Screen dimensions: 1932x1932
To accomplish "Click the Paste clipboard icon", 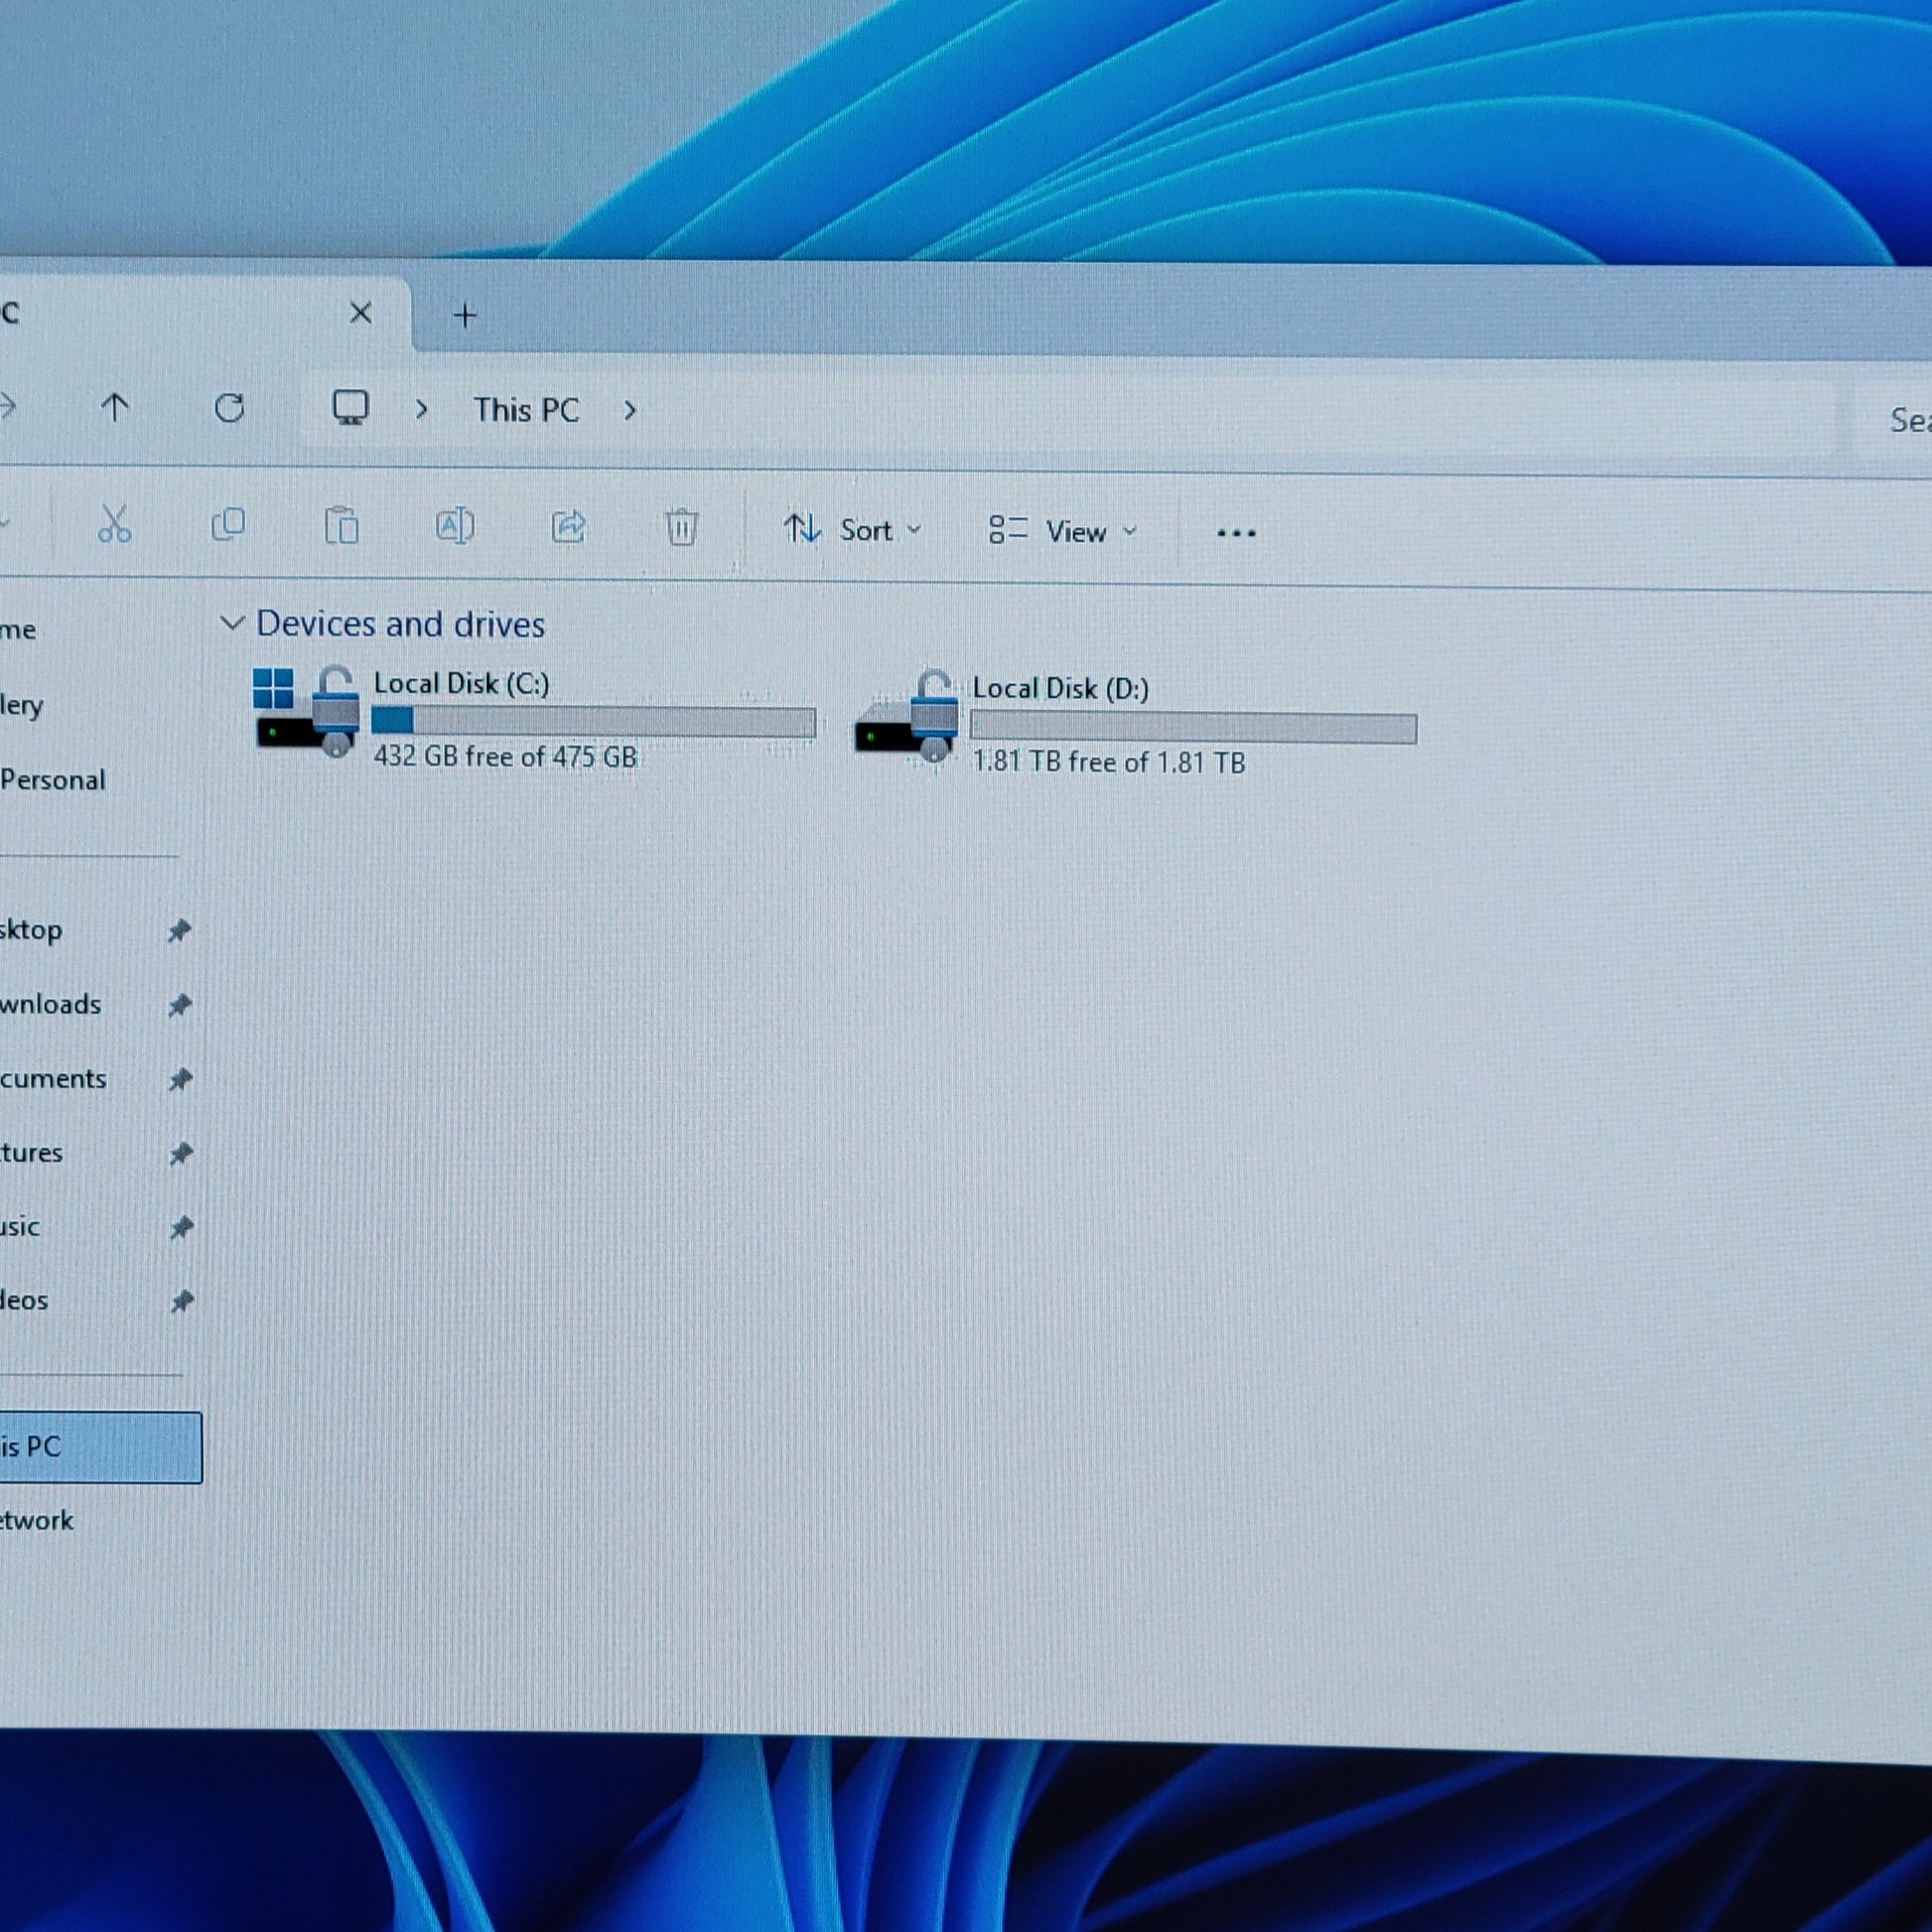I will pos(341,525).
